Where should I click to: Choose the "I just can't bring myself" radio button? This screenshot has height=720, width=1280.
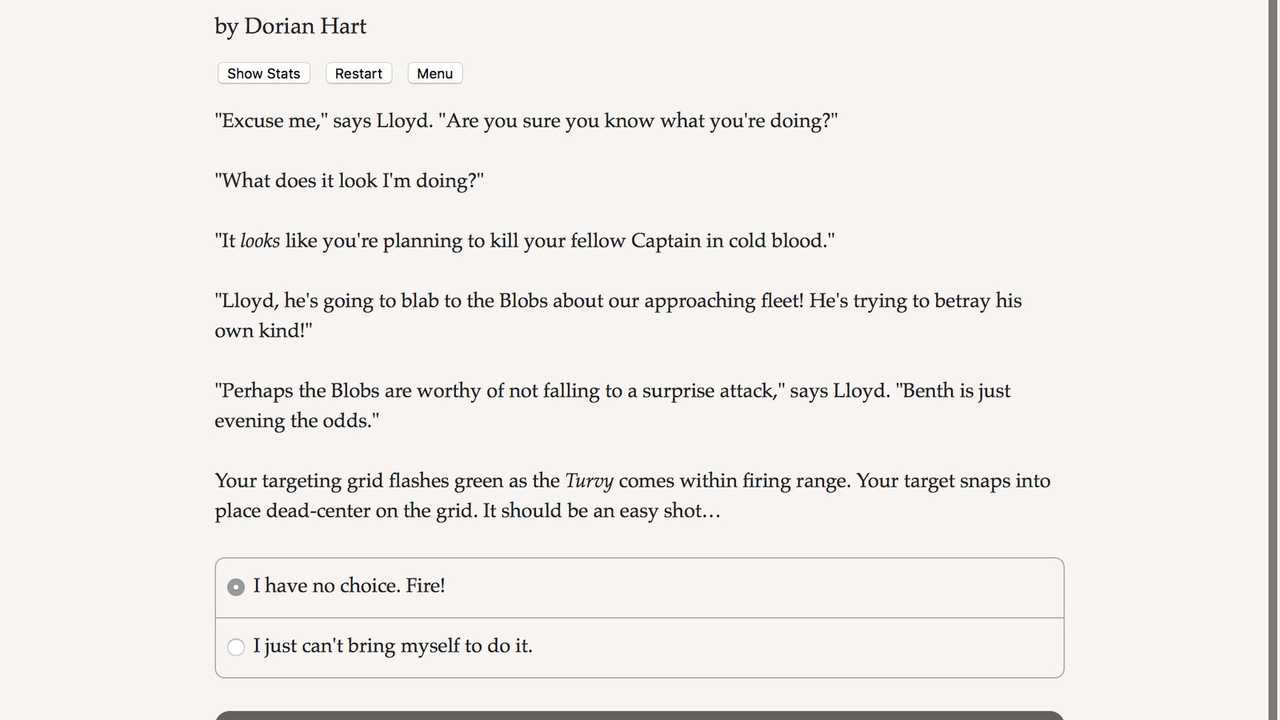(x=236, y=647)
